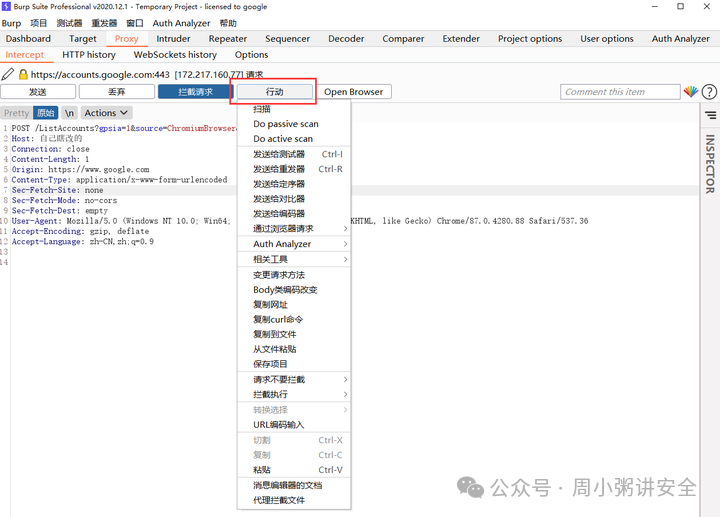Select Do passive scan
Viewport: 720px width, 517px height.
coord(294,124)
